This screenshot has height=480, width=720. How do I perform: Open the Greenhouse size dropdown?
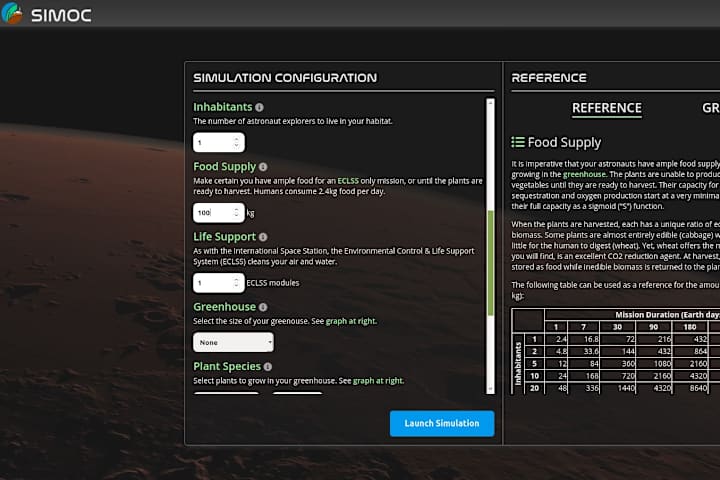click(x=233, y=343)
